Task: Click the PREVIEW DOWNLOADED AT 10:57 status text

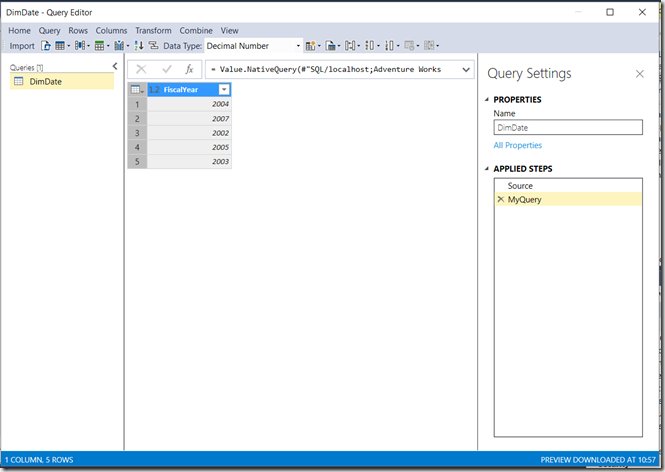Action: [598, 460]
